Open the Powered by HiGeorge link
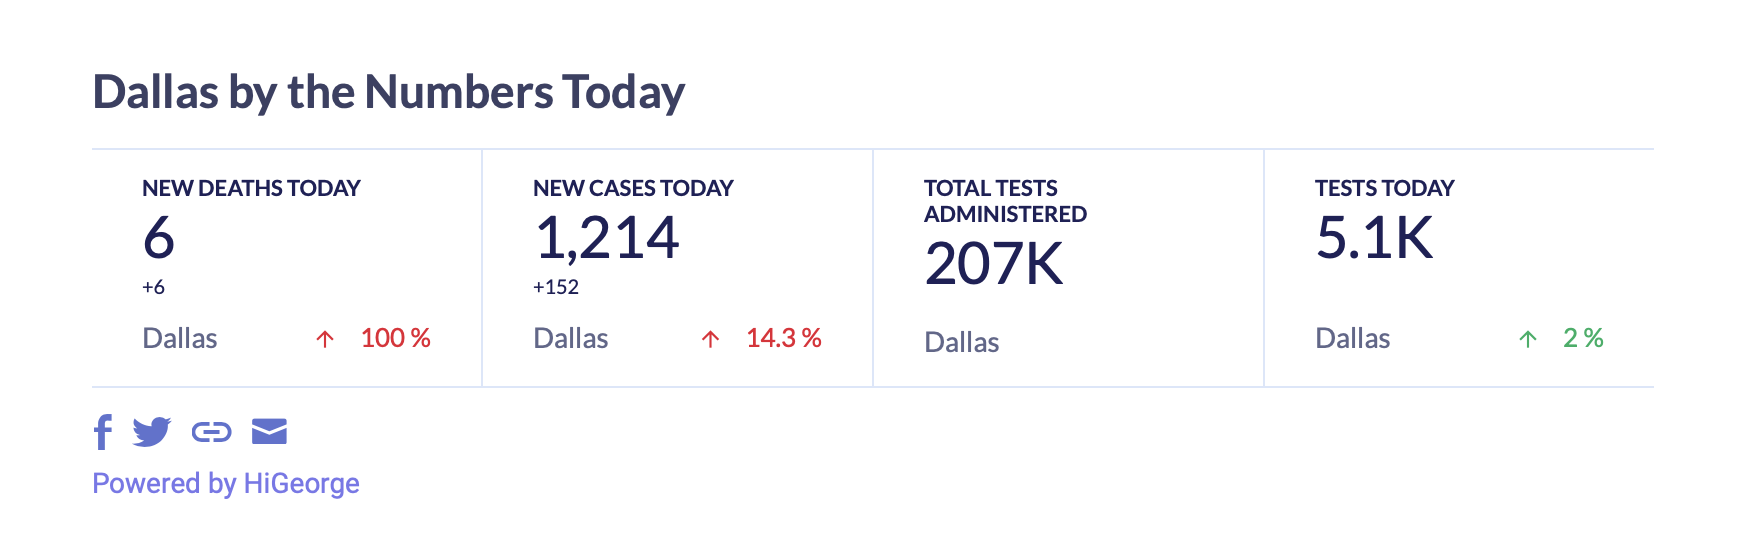1760x546 pixels. (x=226, y=484)
